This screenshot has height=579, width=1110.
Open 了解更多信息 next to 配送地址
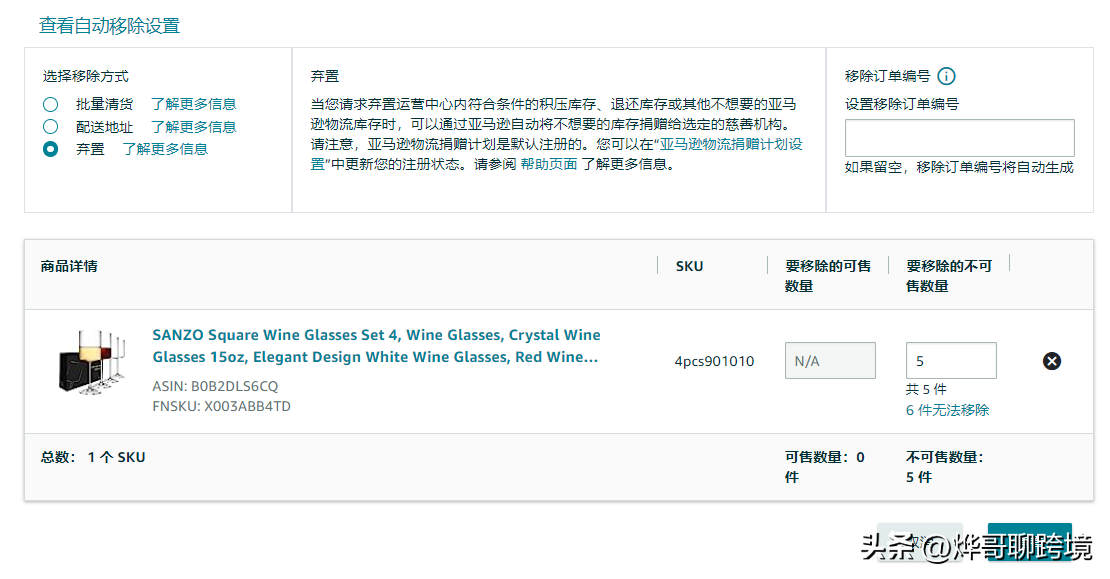[x=193, y=127]
